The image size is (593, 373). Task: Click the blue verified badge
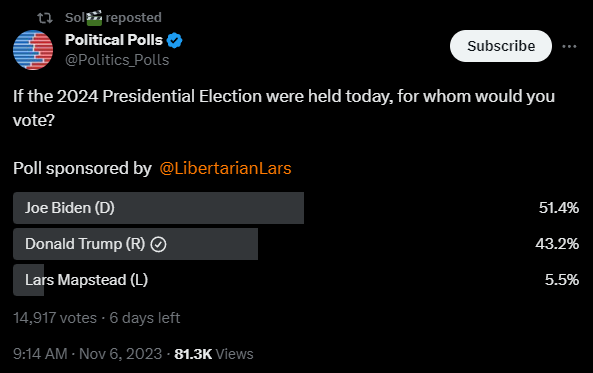click(174, 40)
